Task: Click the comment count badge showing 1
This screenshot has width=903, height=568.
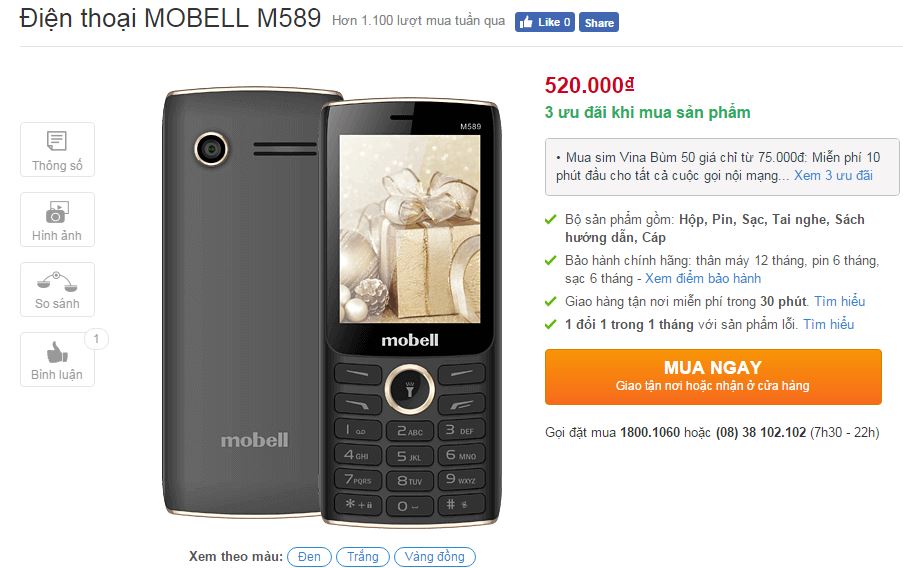Action: (x=96, y=339)
